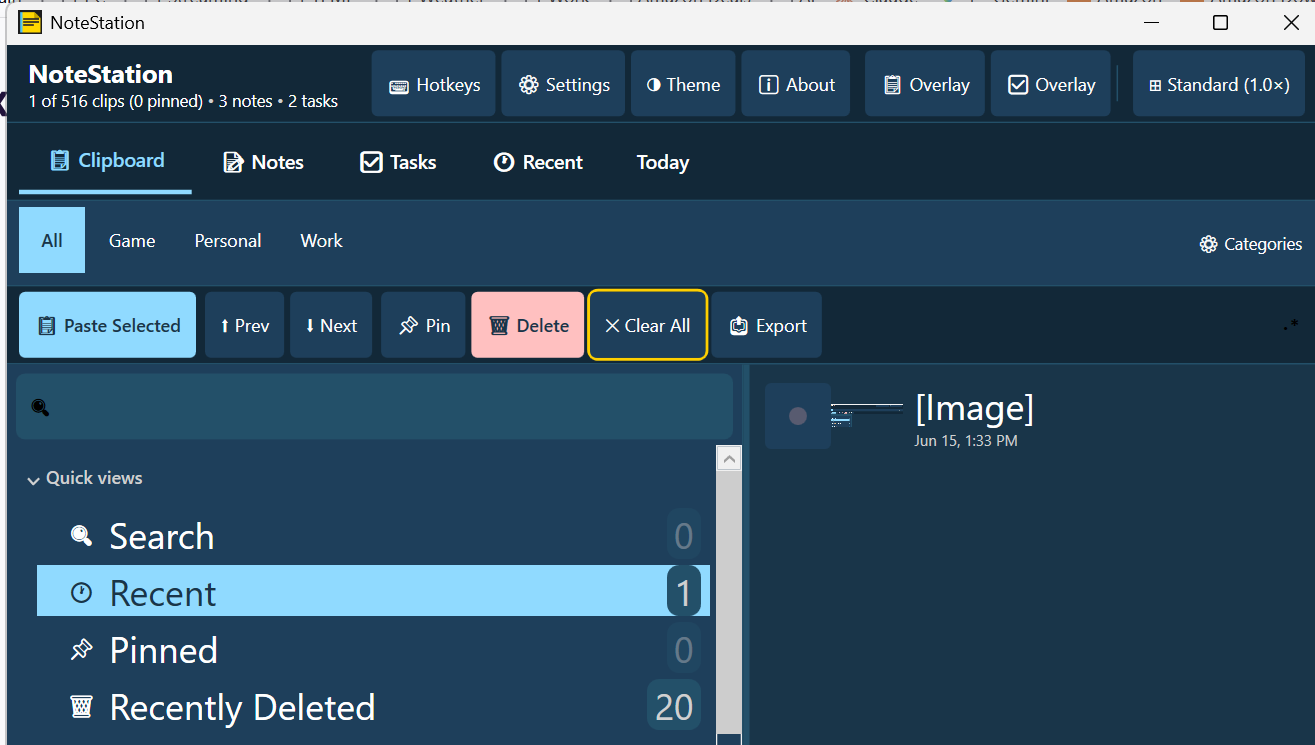This screenshot has width=1315, height=745.
Task: Maximize the NoteStation window
Action: (1220, 22)
